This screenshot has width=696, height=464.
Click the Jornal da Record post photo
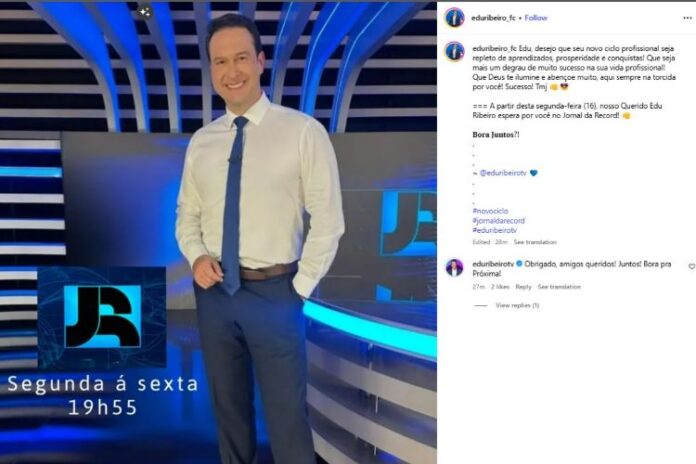tap(218, 233)
